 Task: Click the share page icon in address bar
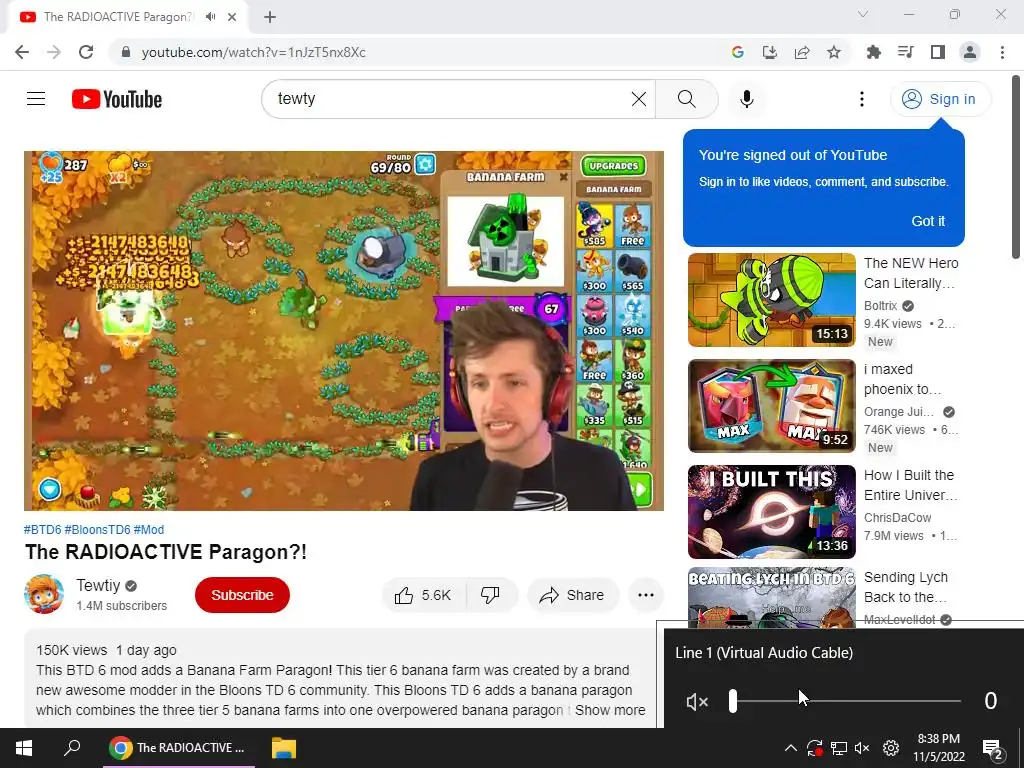802,52
